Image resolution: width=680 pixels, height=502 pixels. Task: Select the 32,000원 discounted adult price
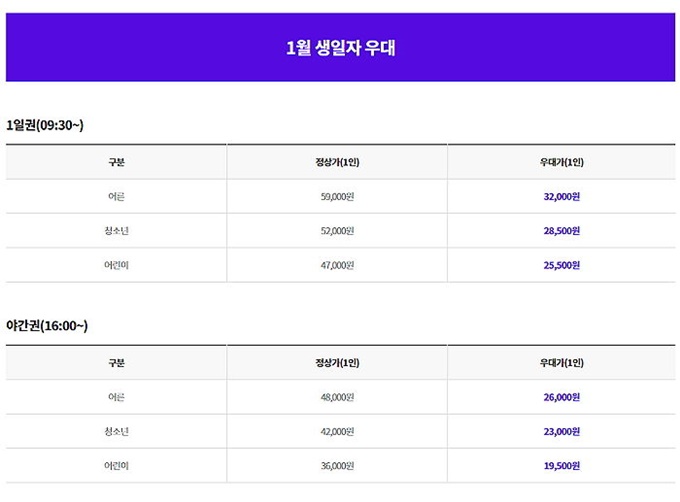pos(562,196)
